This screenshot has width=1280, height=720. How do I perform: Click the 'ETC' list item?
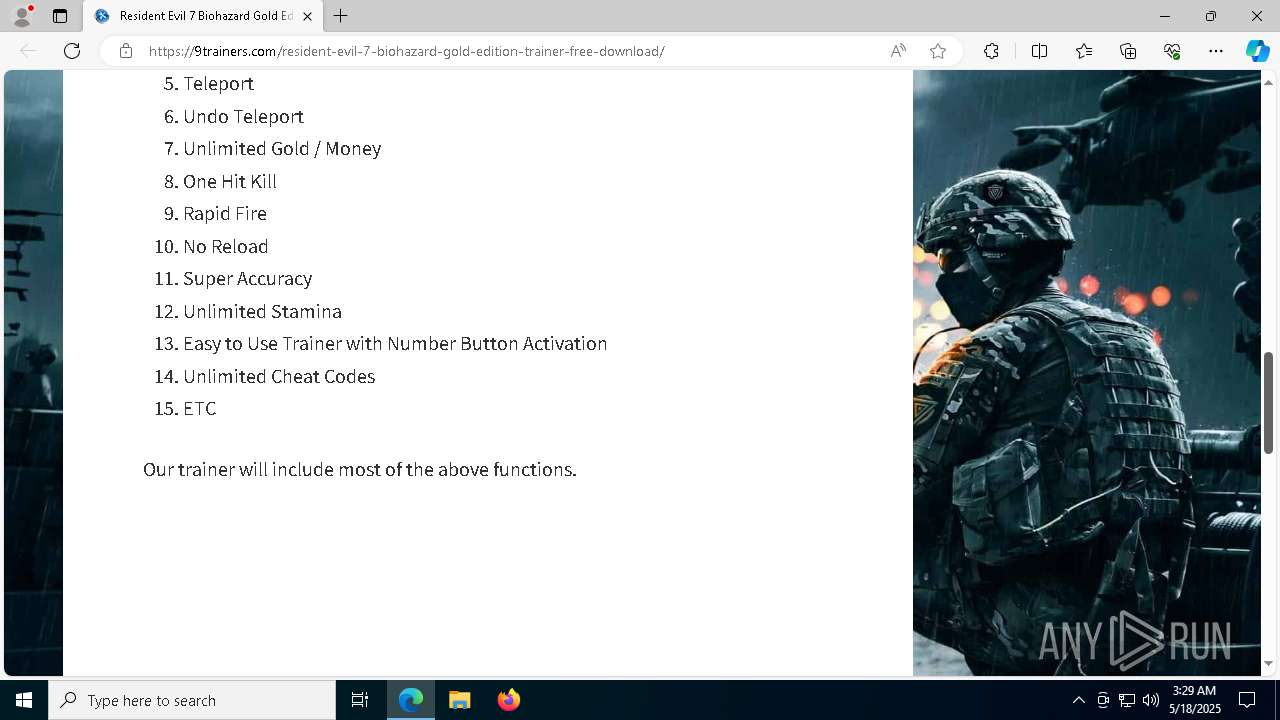[200, 409]
